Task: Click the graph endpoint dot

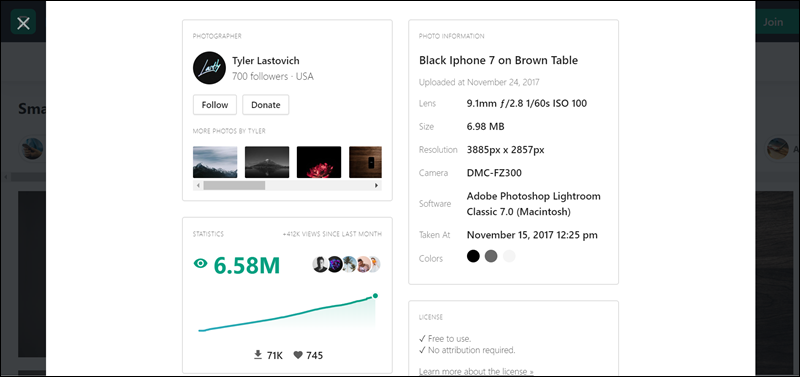Action: pos(375,295)
